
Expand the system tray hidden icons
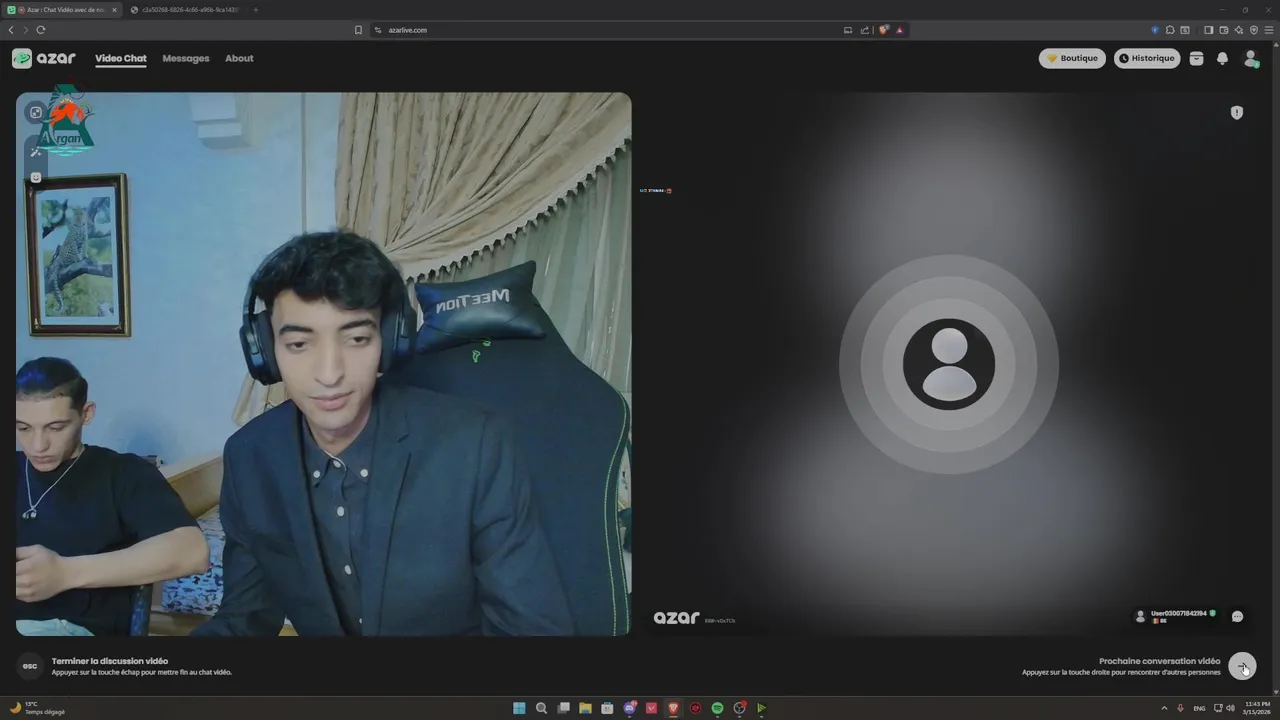click(x=1164, y=708)
